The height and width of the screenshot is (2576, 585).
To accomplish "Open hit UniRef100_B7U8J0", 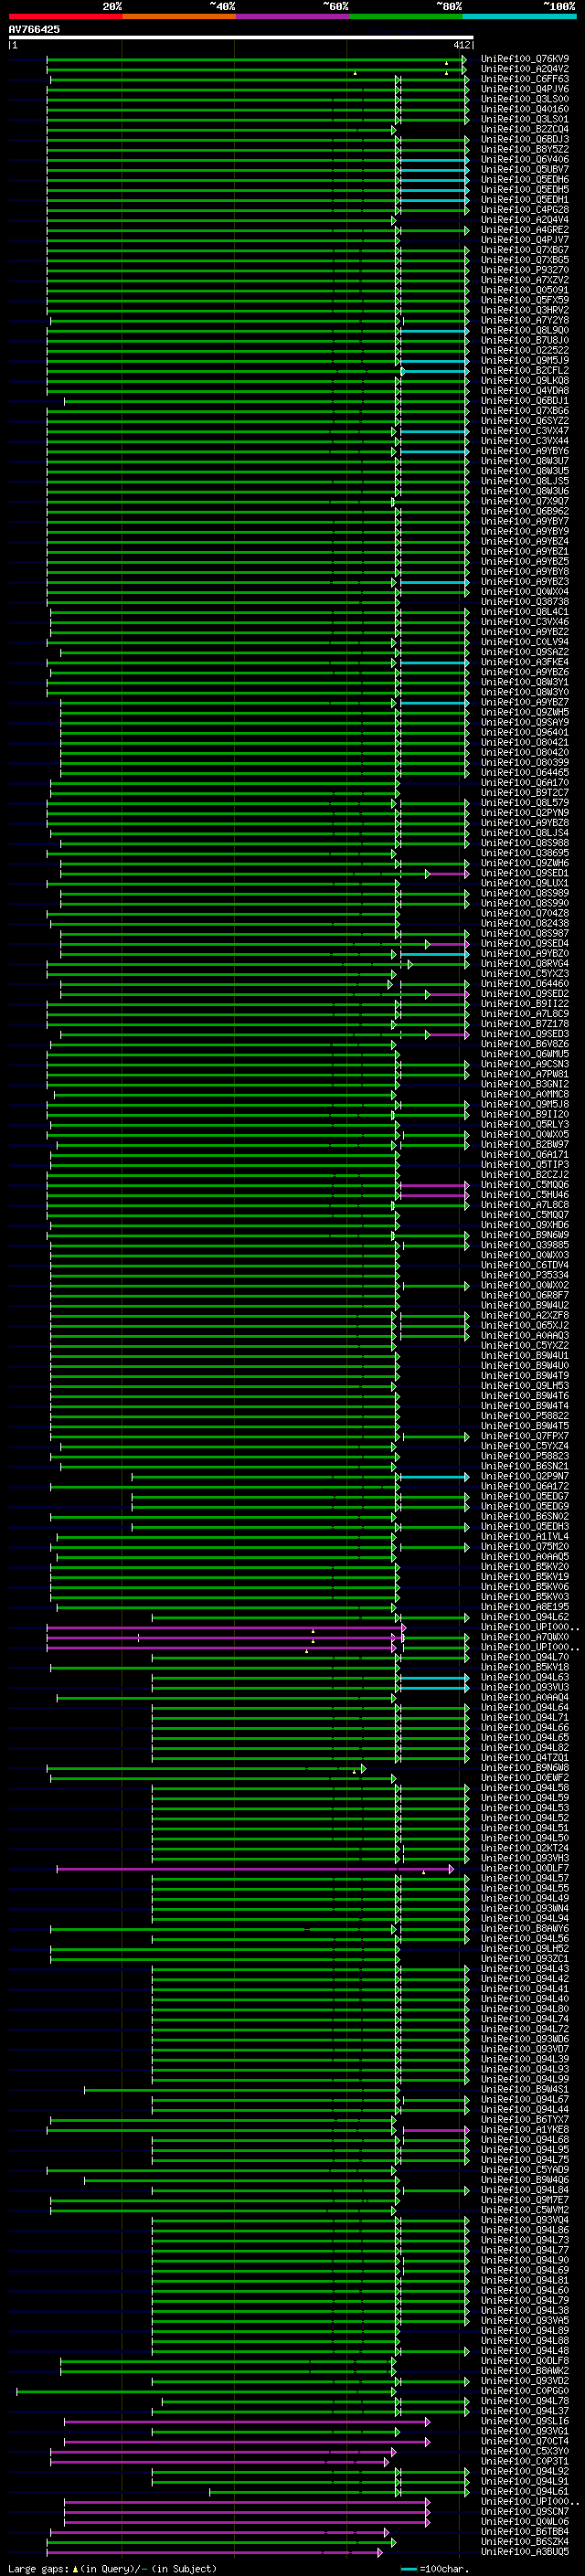I will click(524, 340).
